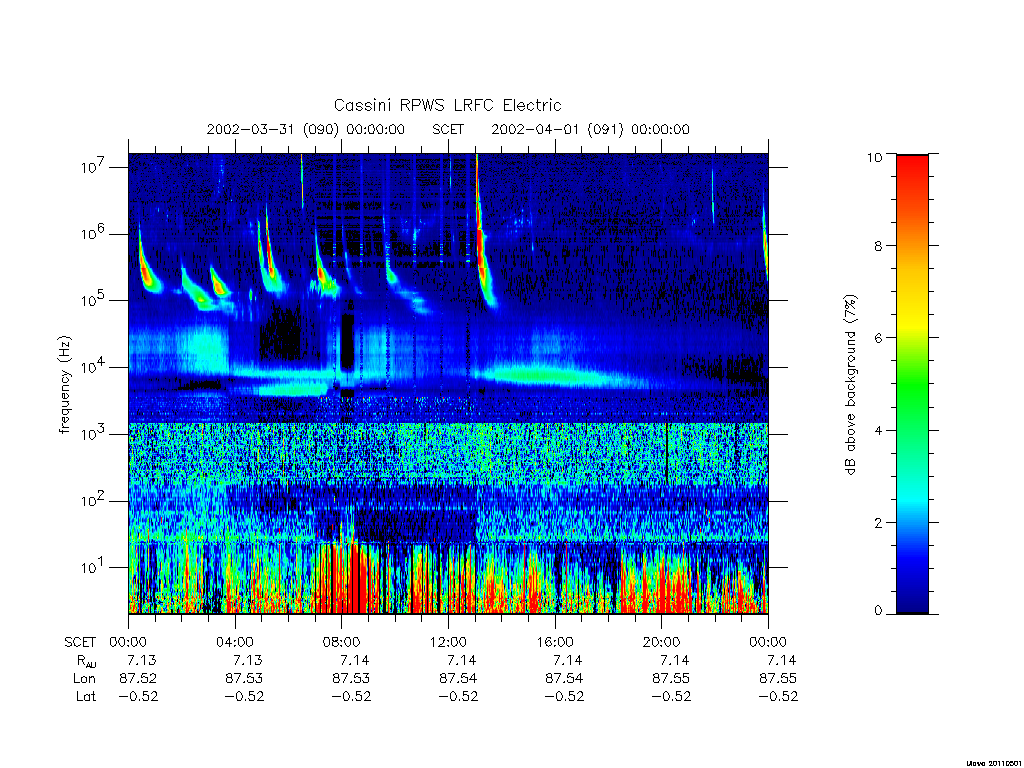Click the SCET row label beside the time axis
Screen dimensions: 1024x768
click(x=80, y=643)
